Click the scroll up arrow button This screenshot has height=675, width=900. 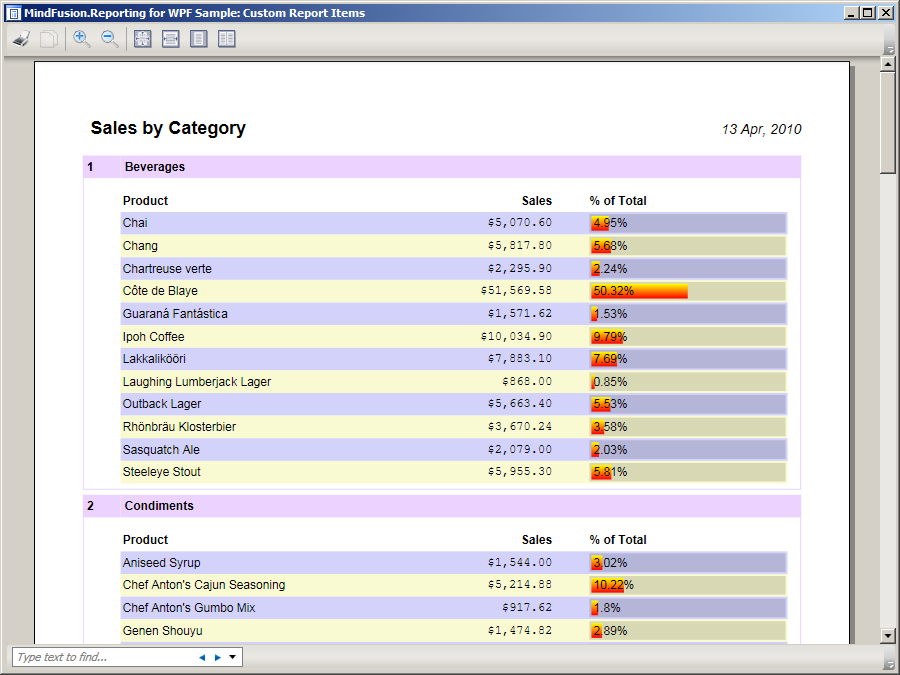887,64
